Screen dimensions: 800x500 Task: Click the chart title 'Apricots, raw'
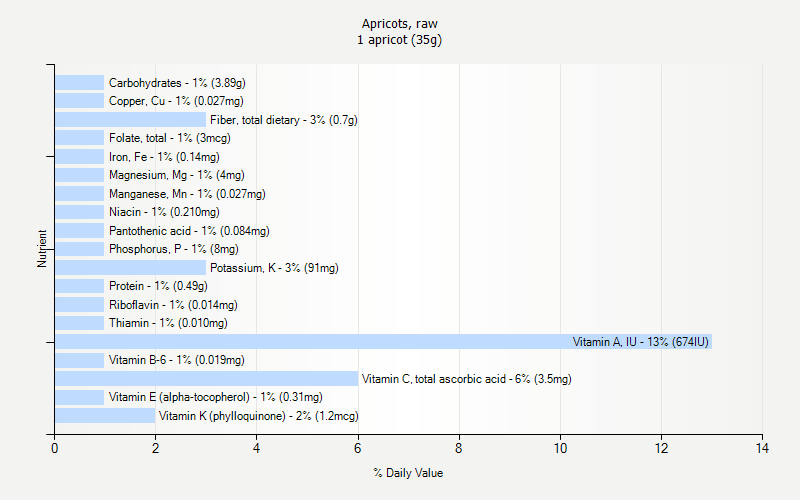[x=399, y=24]
